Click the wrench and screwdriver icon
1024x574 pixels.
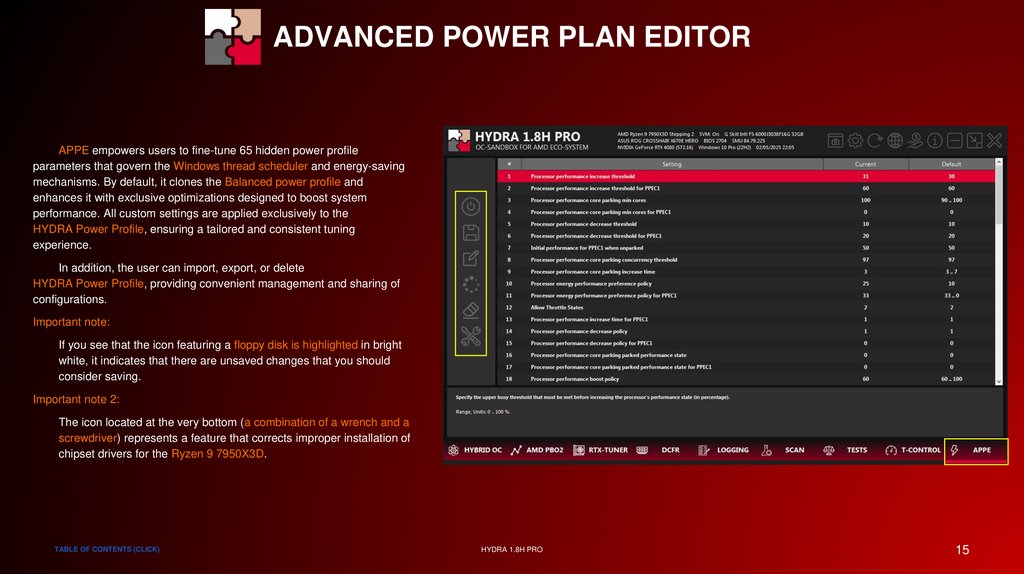point(470,336)
